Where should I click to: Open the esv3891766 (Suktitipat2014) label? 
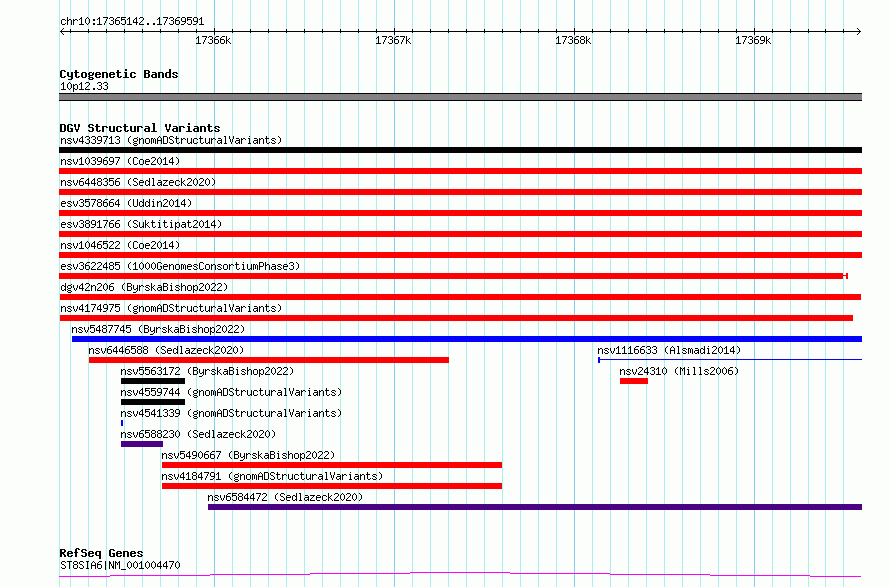click(141, 224)
